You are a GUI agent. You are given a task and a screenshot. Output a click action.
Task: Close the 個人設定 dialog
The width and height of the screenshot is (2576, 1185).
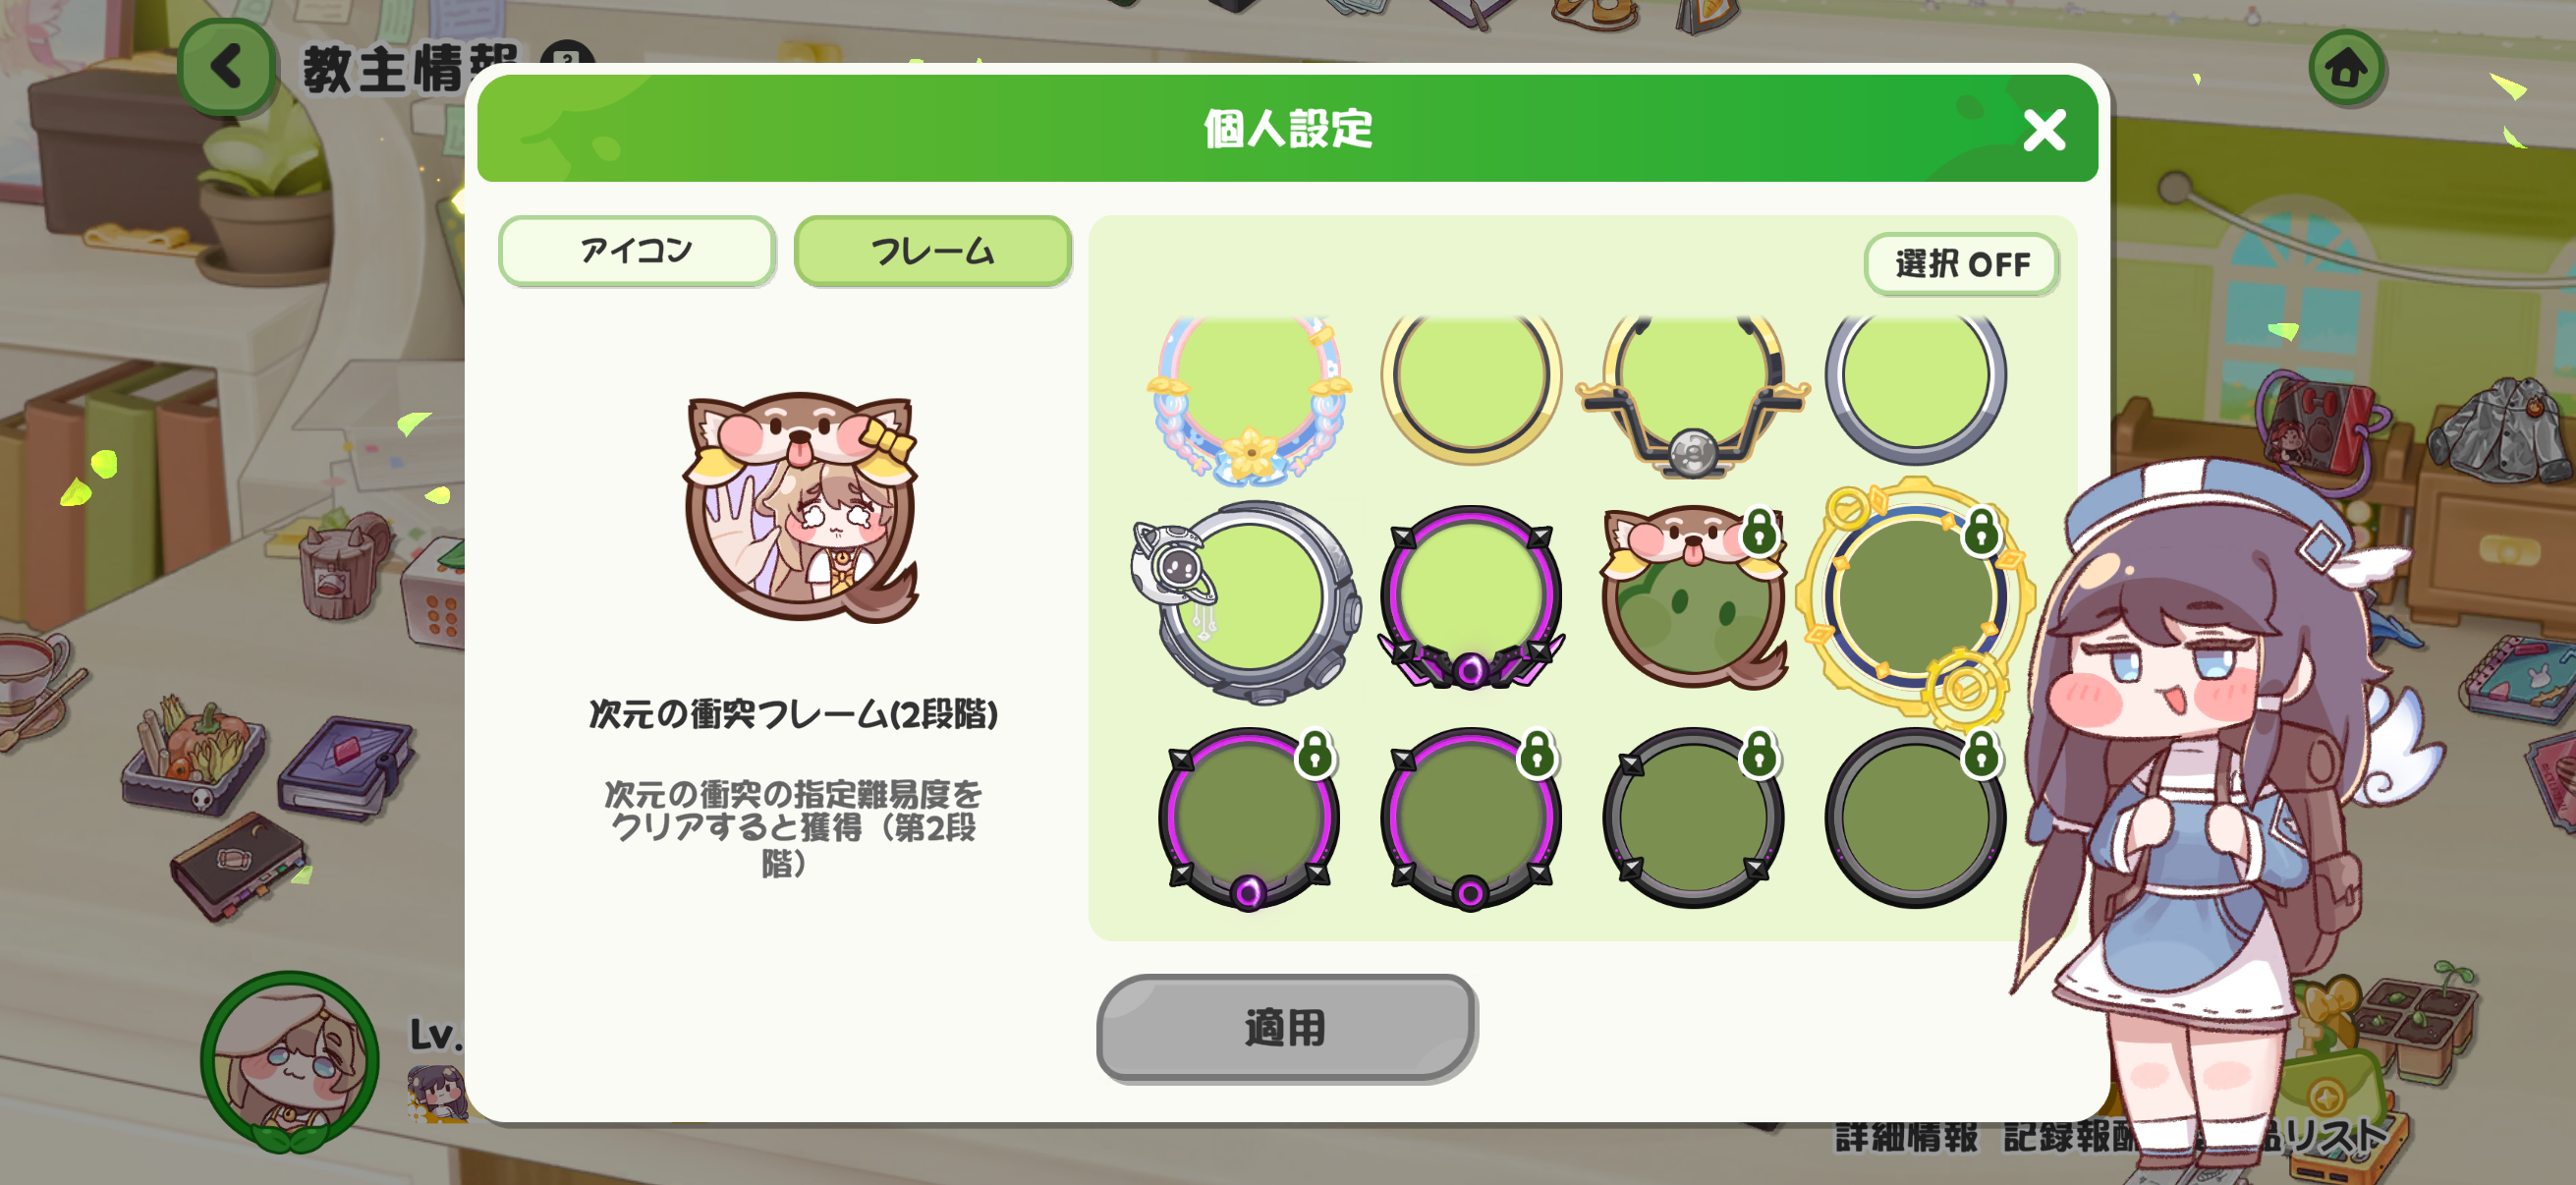[x=2044, y=130]
